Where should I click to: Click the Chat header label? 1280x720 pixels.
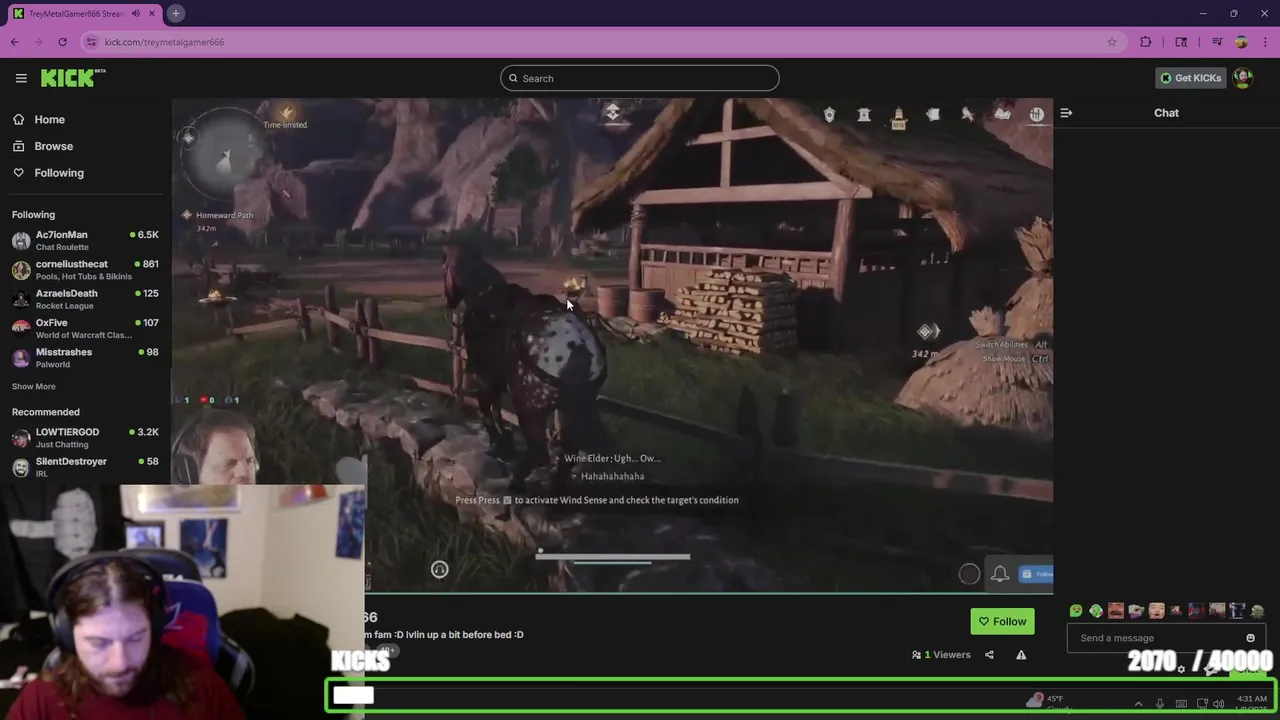click(1166, 113)
